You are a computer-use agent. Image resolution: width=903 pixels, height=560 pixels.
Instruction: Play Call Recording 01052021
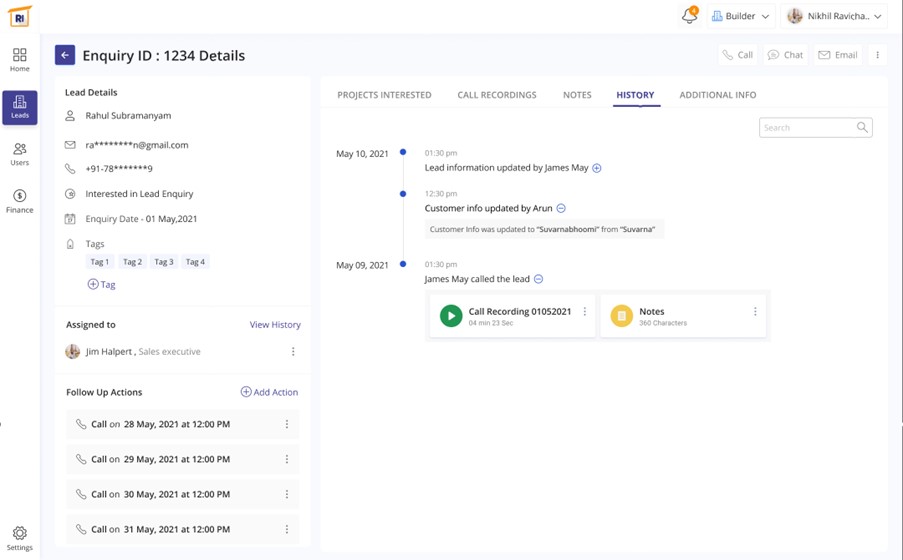[451, 316]
